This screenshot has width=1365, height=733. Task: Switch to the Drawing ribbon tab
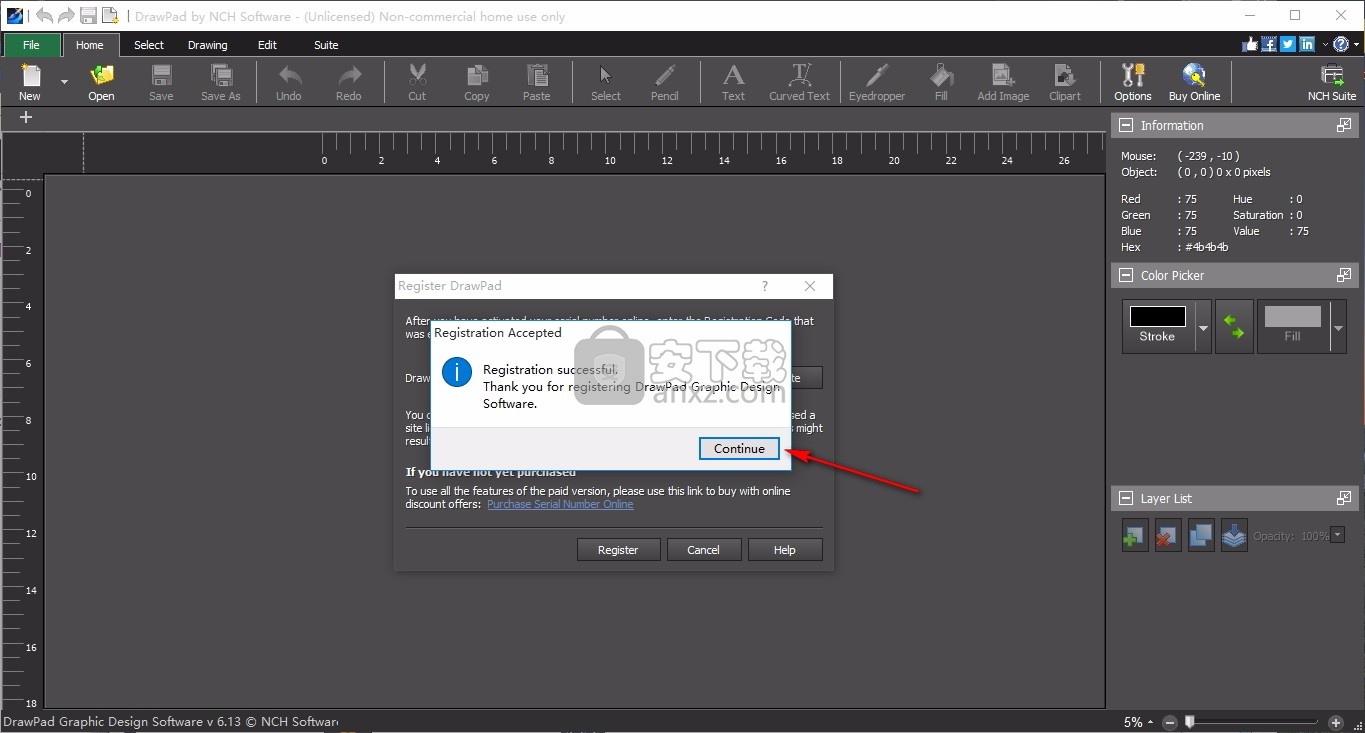pos(208,45)
